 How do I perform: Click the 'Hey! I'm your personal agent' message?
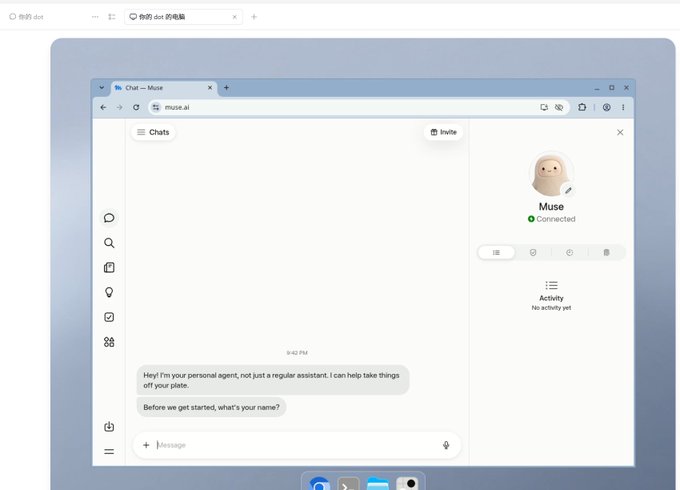[x=272, y=380]
